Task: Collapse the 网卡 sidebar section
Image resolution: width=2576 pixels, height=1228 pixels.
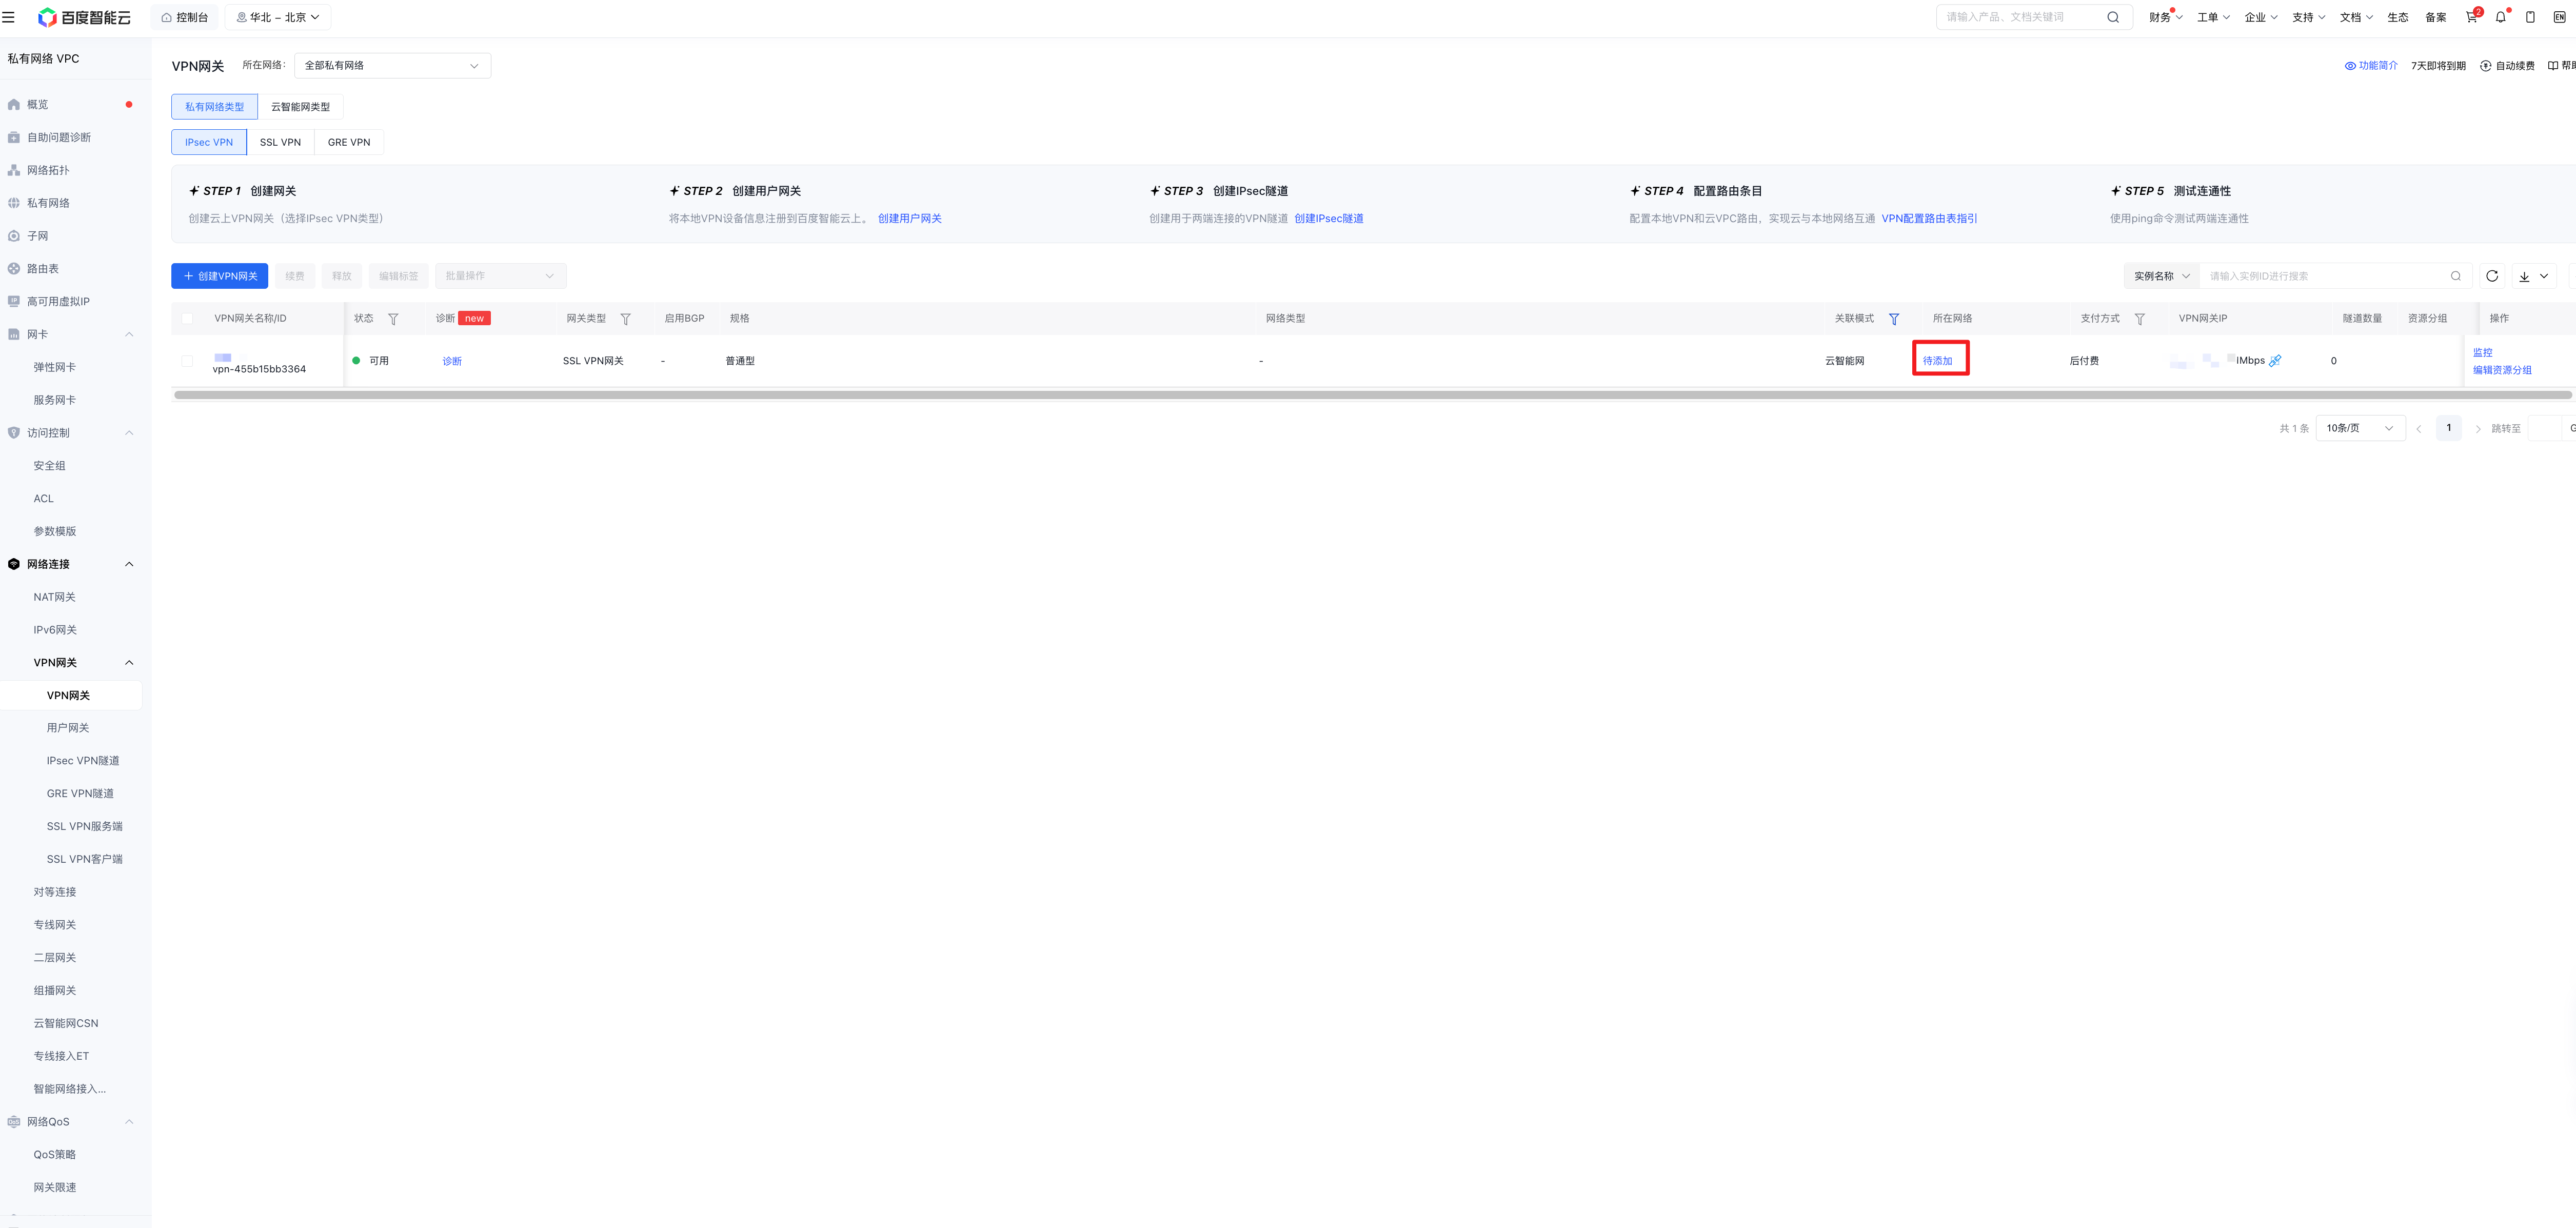Action: (x=129, y=335)
